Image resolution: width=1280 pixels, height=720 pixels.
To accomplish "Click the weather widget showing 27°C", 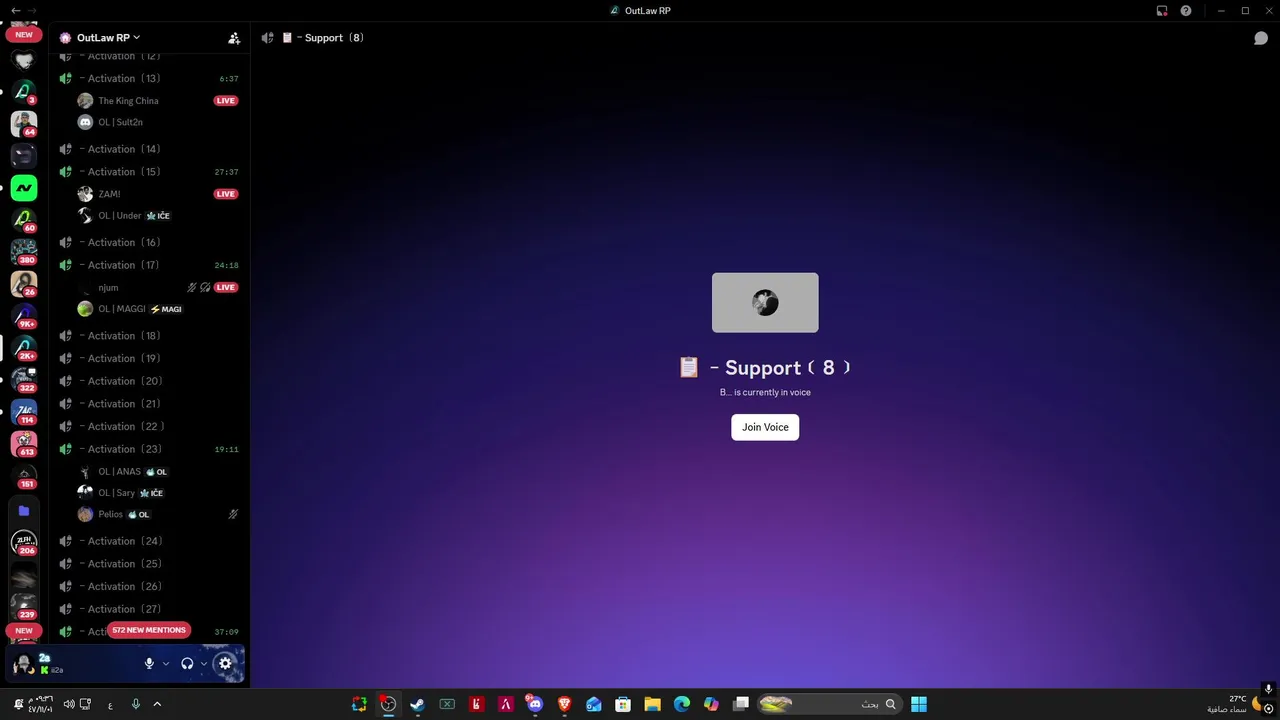I will (1234, 704).
